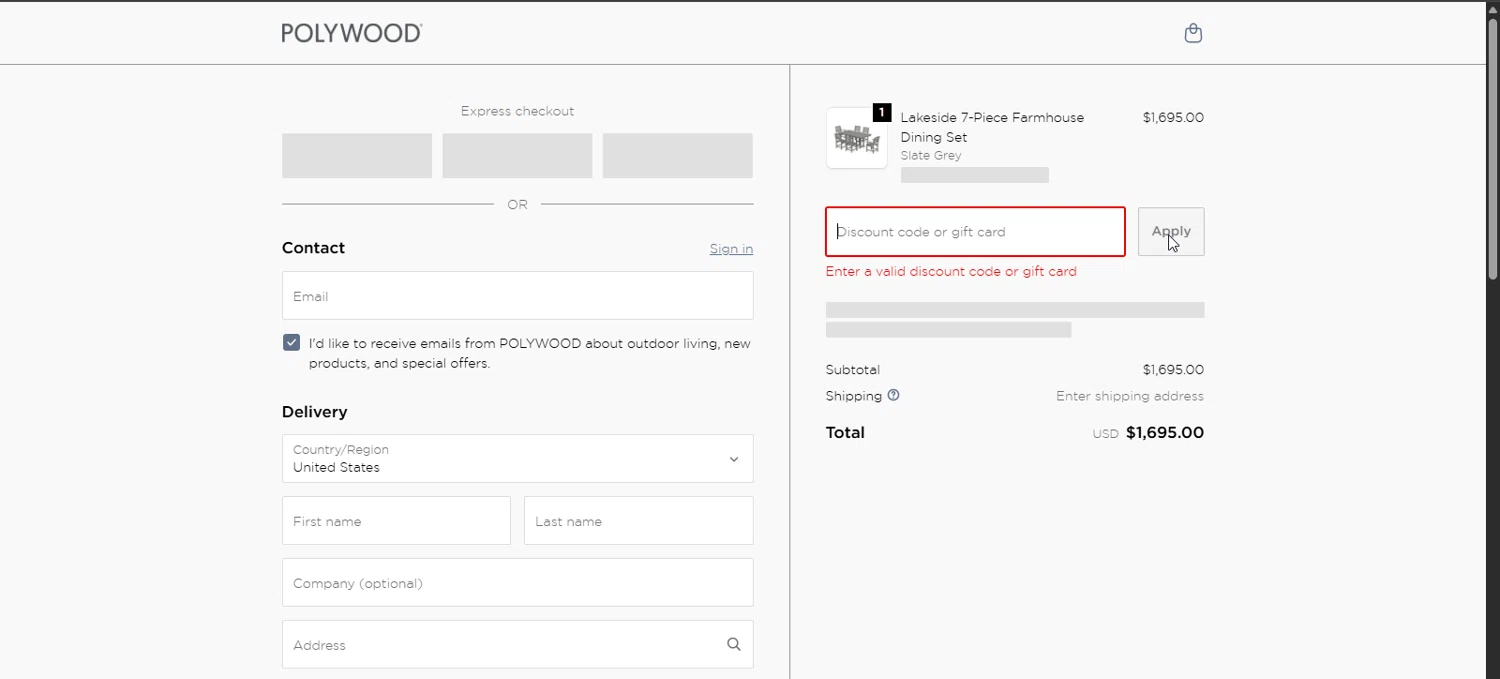The height and width of the screenshot is (679, 1500).
Task: Select the Last name field
Action: pos(638,521)
